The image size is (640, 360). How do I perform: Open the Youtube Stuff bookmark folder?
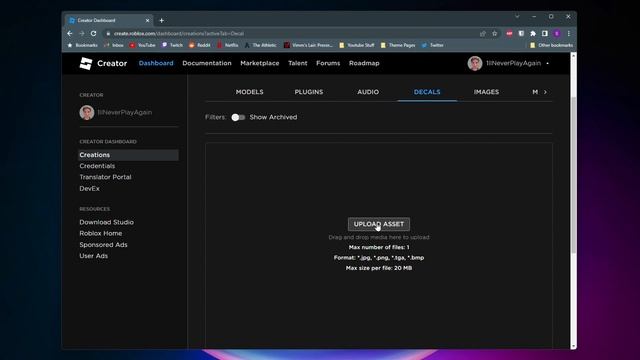point(357,45)
